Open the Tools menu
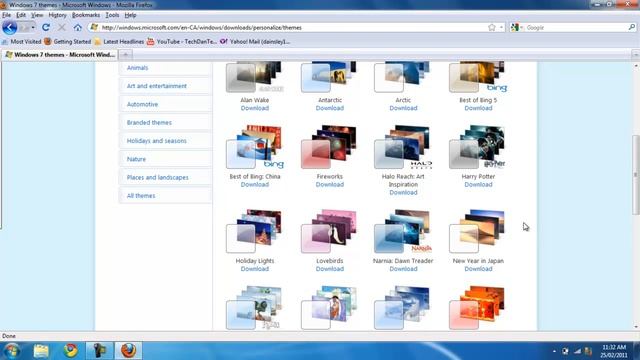 (112, 15)
